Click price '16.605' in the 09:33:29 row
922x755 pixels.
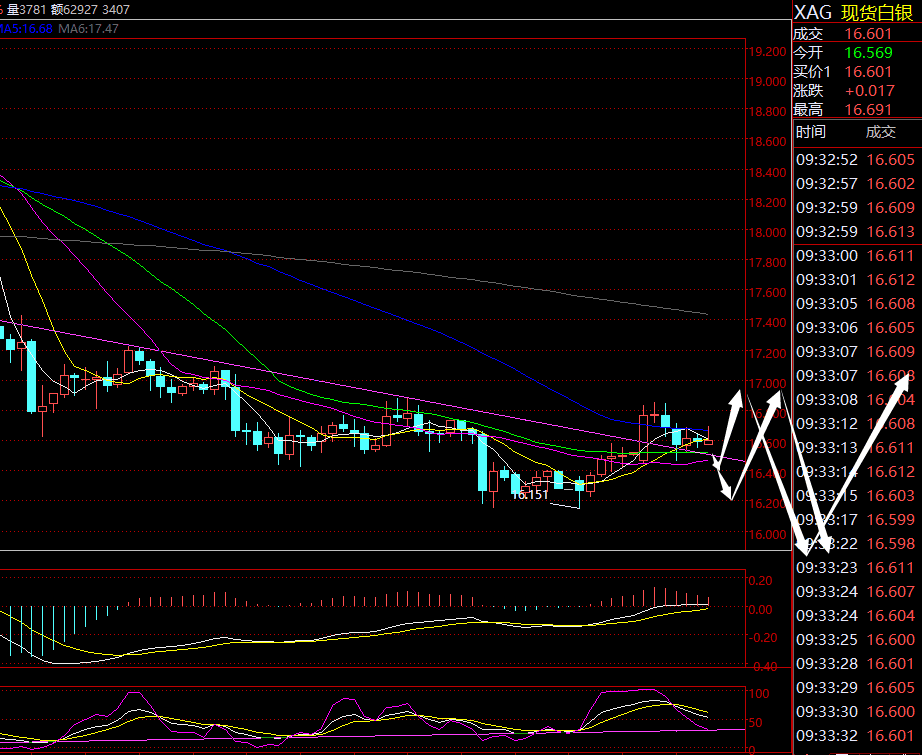coord(891,687)
